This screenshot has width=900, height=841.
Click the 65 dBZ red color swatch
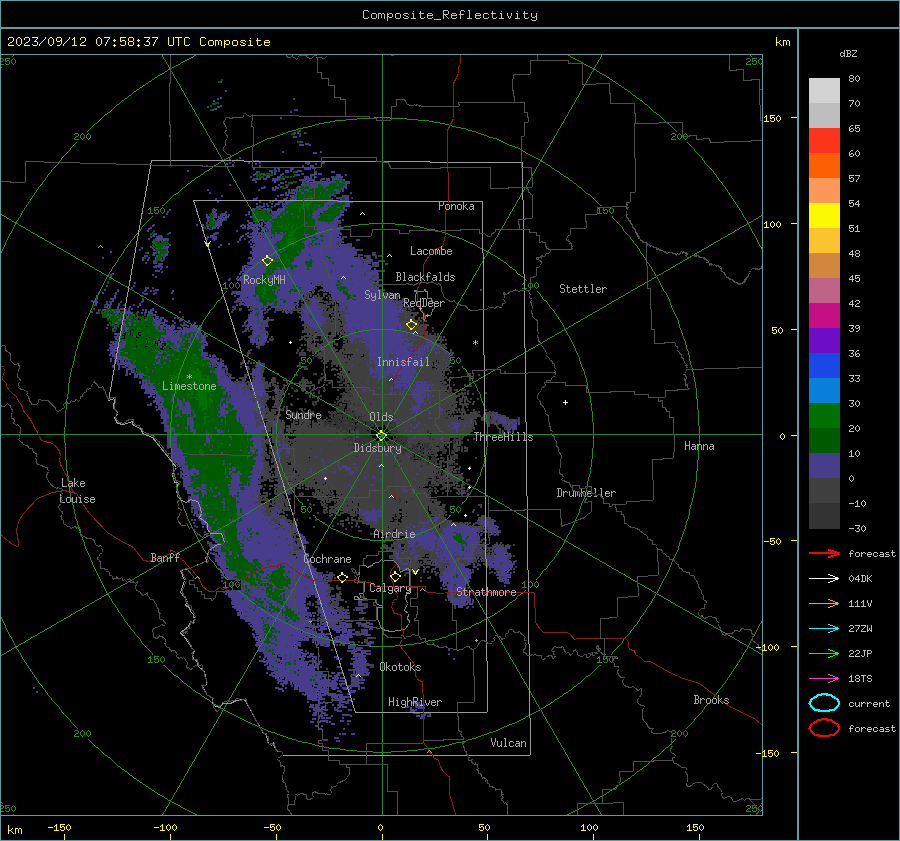click(824, 140)
